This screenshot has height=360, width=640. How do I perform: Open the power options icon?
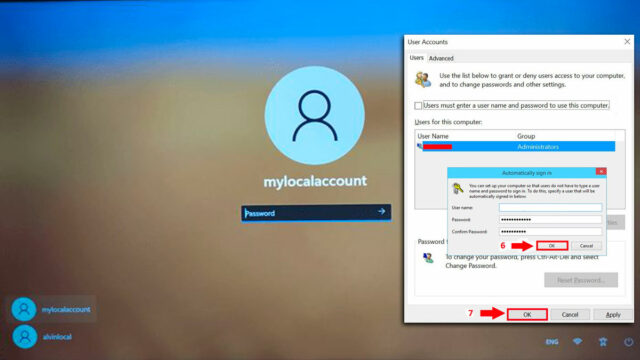point(629,342)
